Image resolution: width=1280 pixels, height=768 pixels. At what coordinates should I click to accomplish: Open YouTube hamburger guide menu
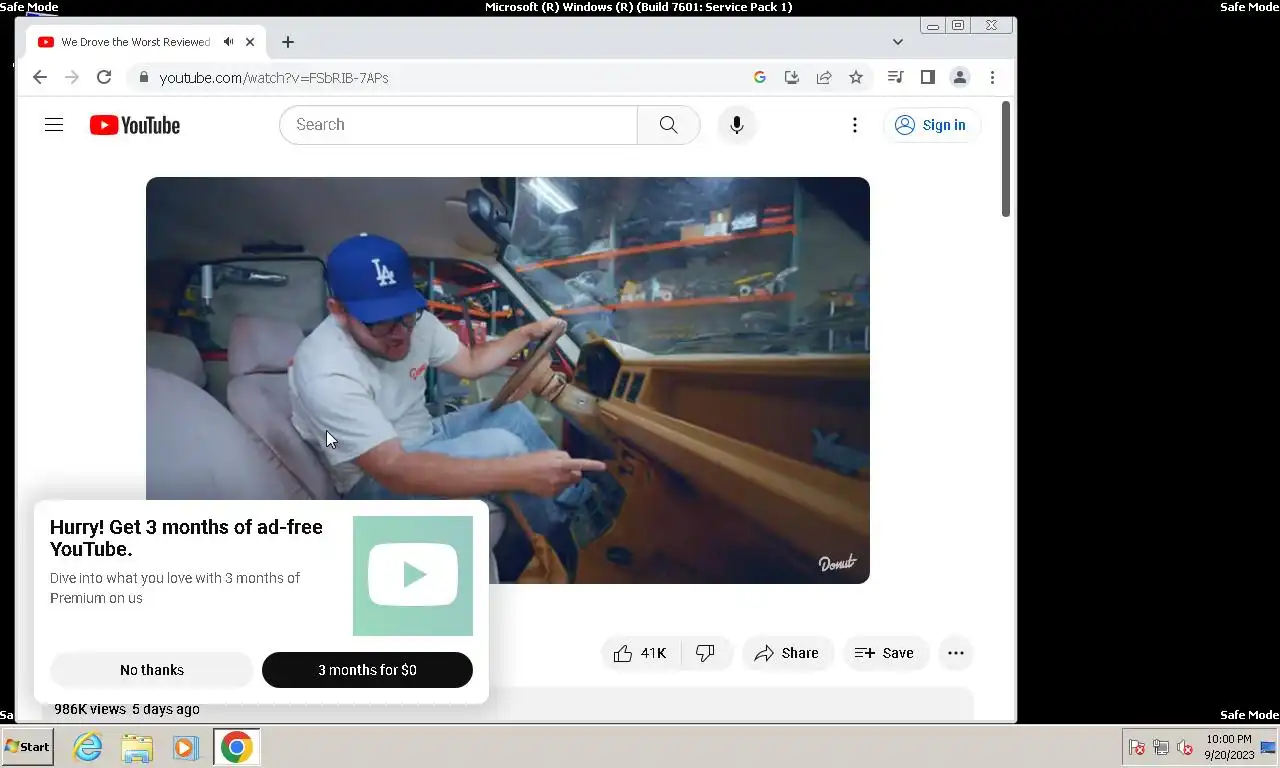(x=54, y=125)
